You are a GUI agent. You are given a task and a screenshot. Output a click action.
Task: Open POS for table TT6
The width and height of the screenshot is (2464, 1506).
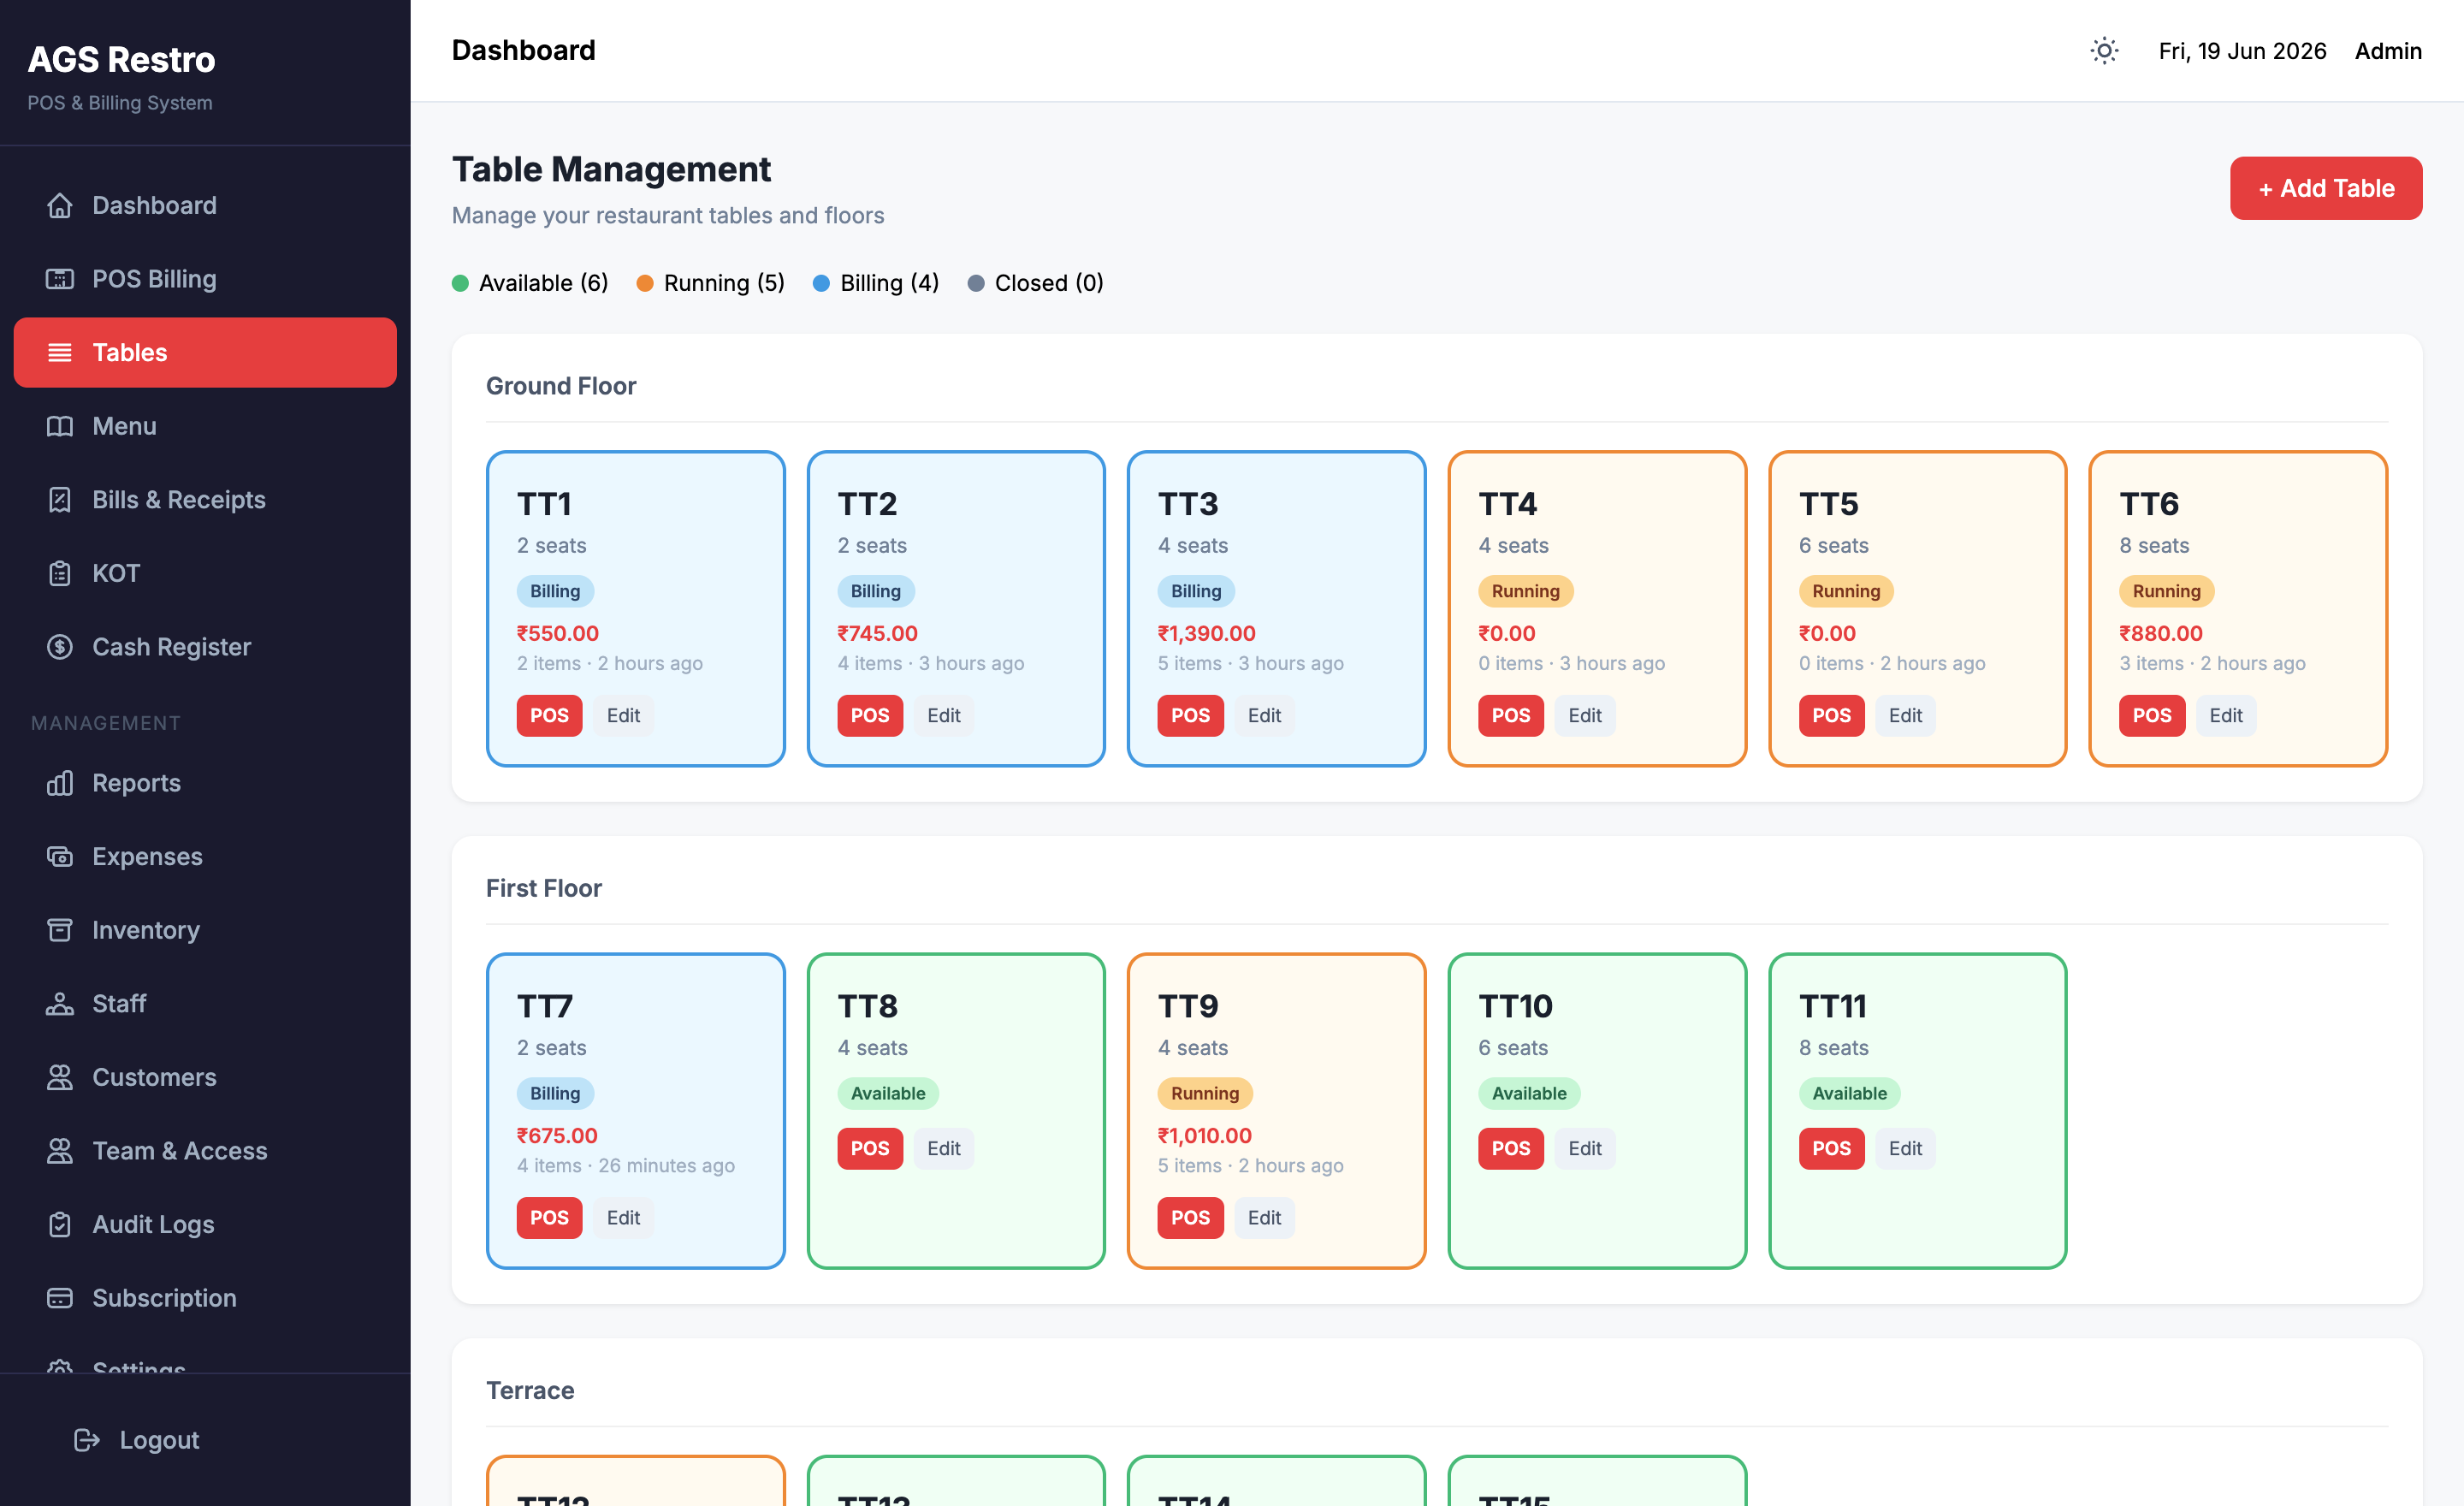pyautogui.click(x=2152, y=716)
